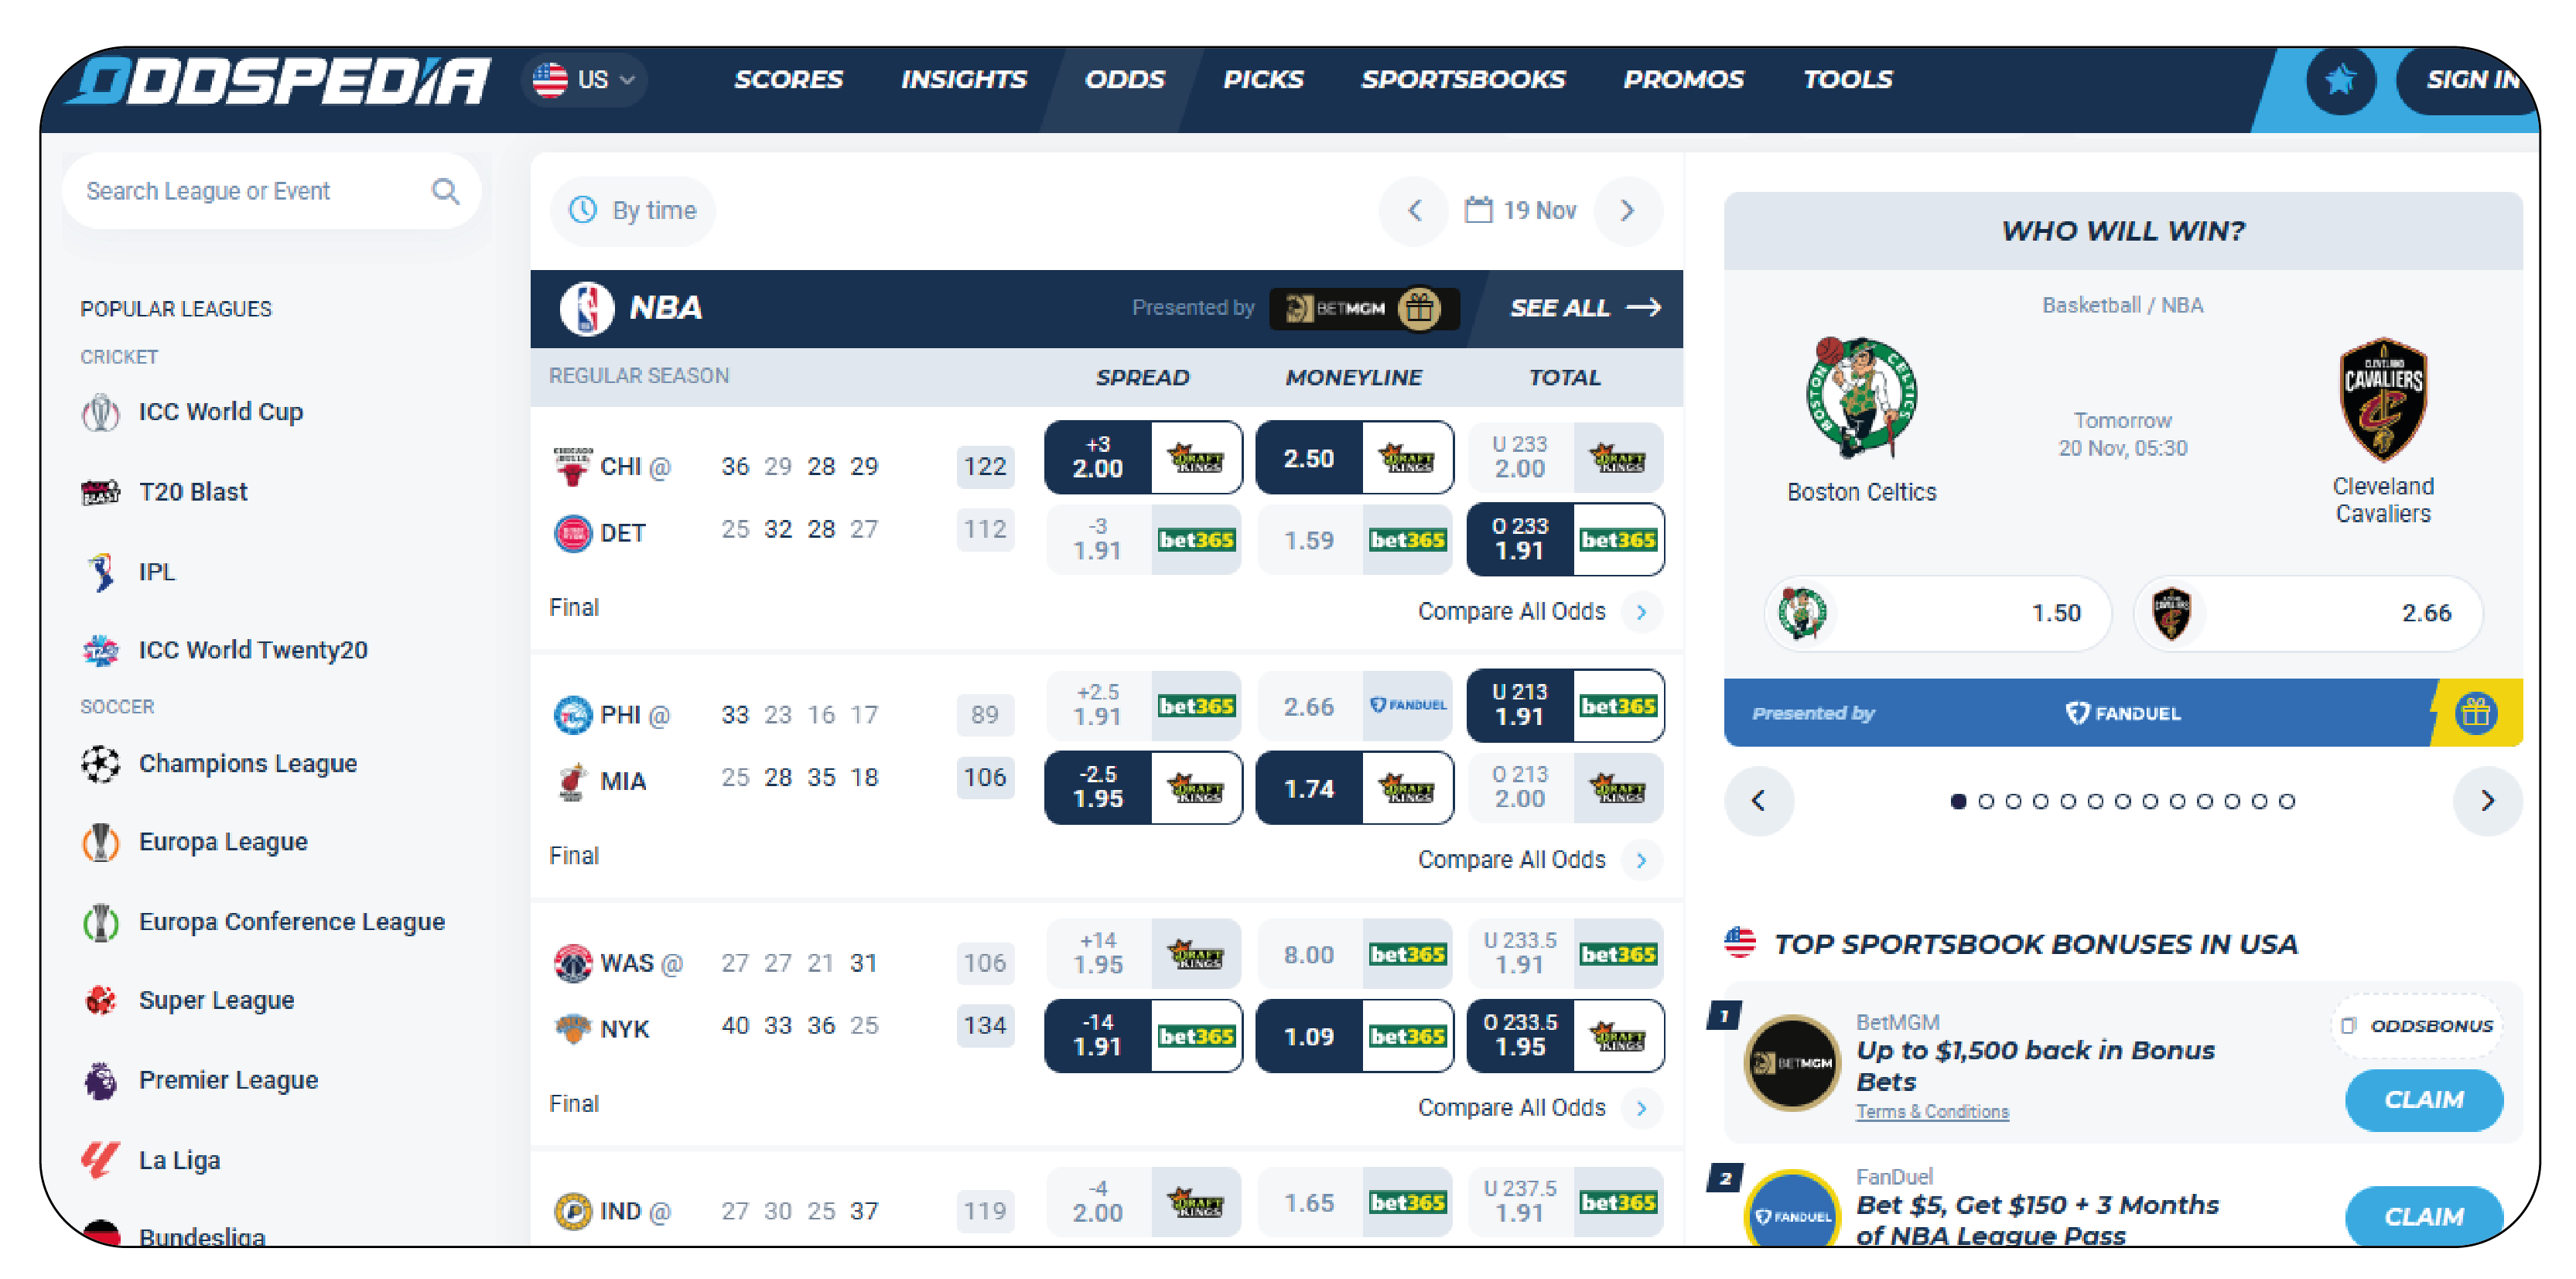Click the Oddspedia logo
Screen dimensions: 2576x1279
[x=277, y=80]
